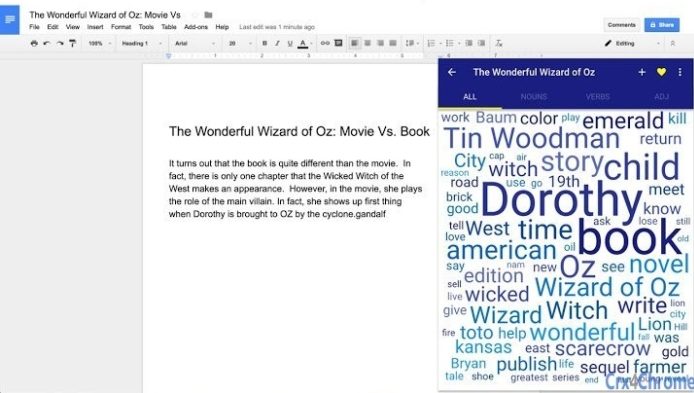
Task: Click the Increase indent icon
Action: pyautogui.click(x=482, y=43)
